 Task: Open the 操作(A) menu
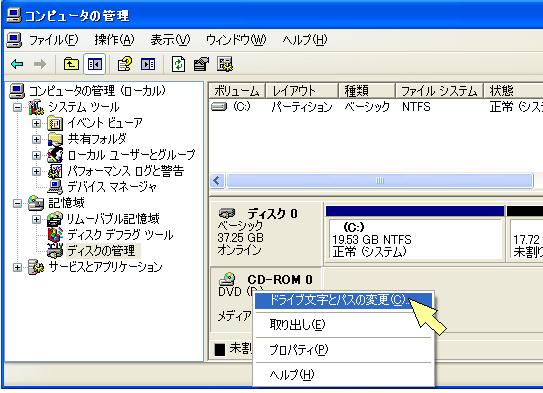114,40
